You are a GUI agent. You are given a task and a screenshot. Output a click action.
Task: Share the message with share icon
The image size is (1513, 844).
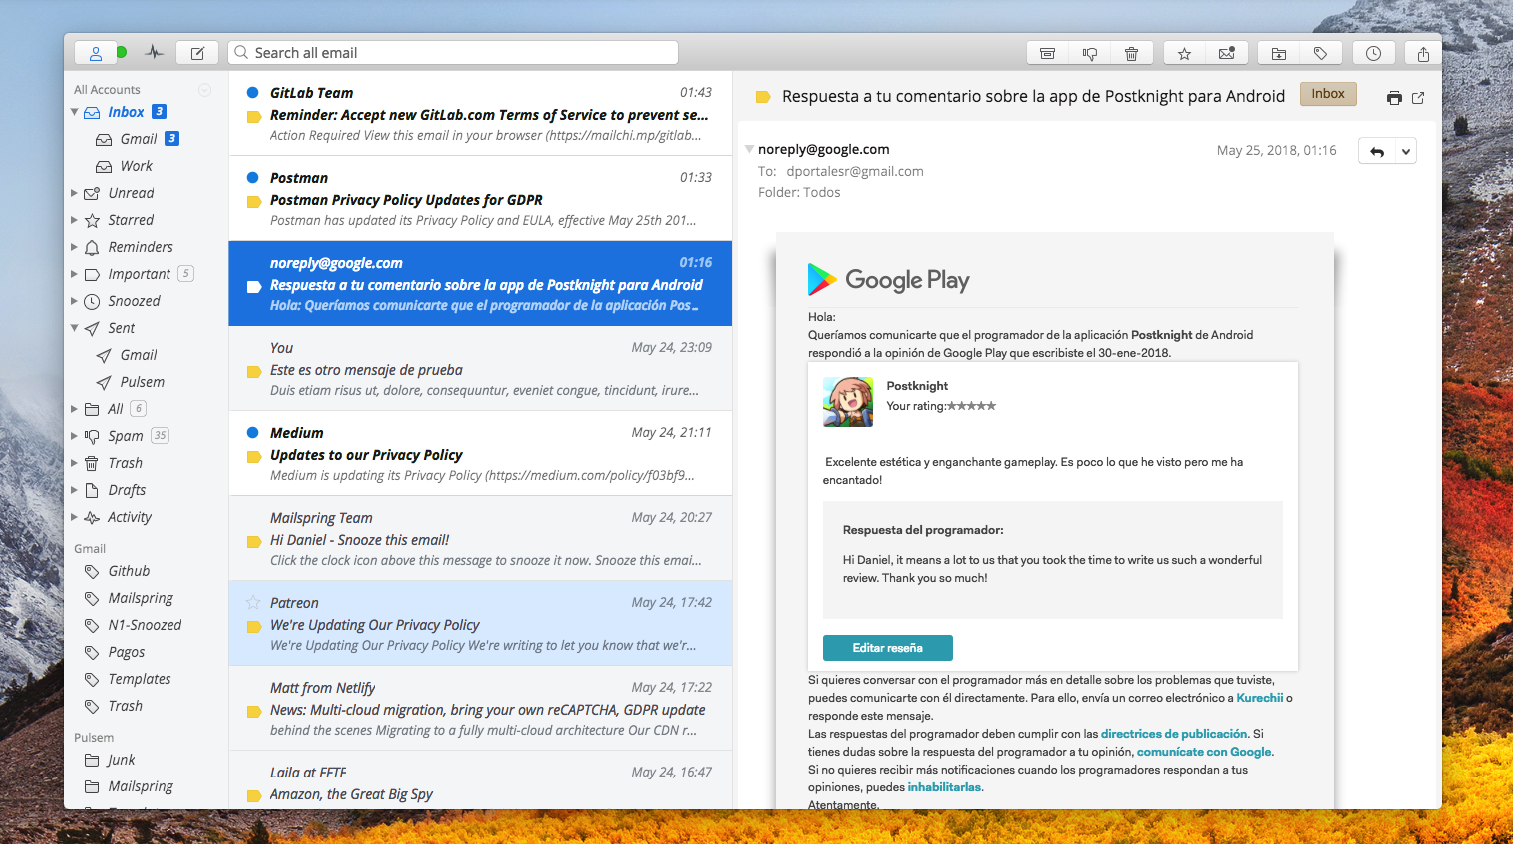point(1423,54)
